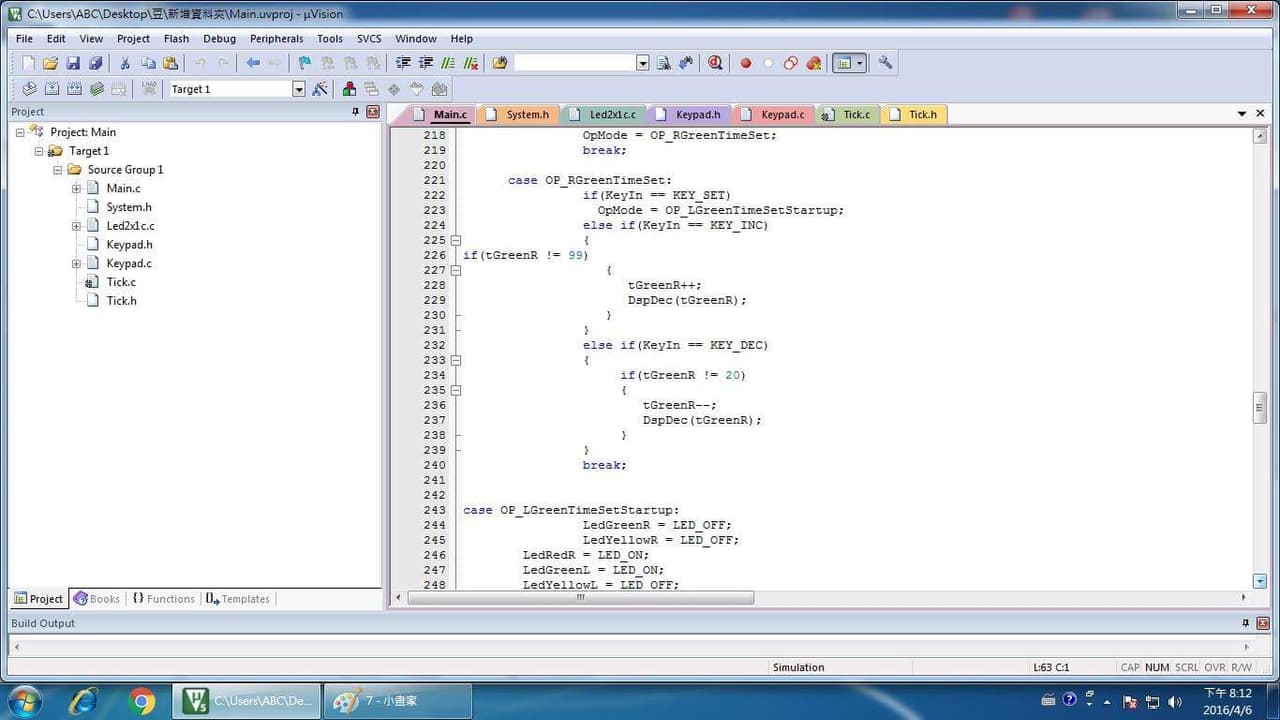Insert a breakpoint with the red dot icon

click(x=745, y=63)
